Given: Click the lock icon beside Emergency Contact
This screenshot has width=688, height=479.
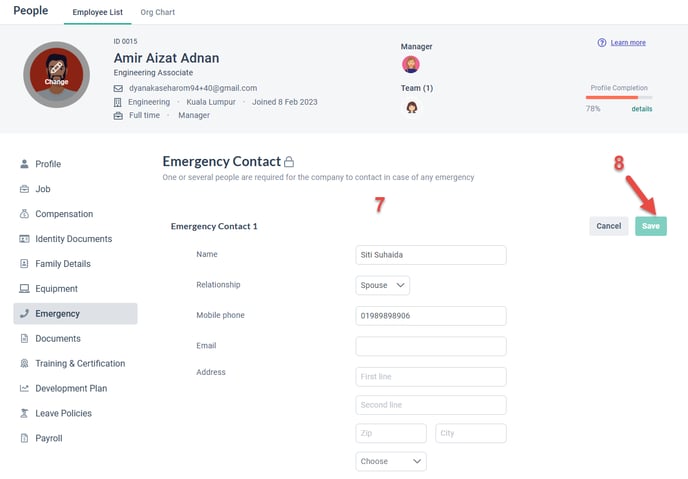Looking at the screenshot, I should click(289, 162).
